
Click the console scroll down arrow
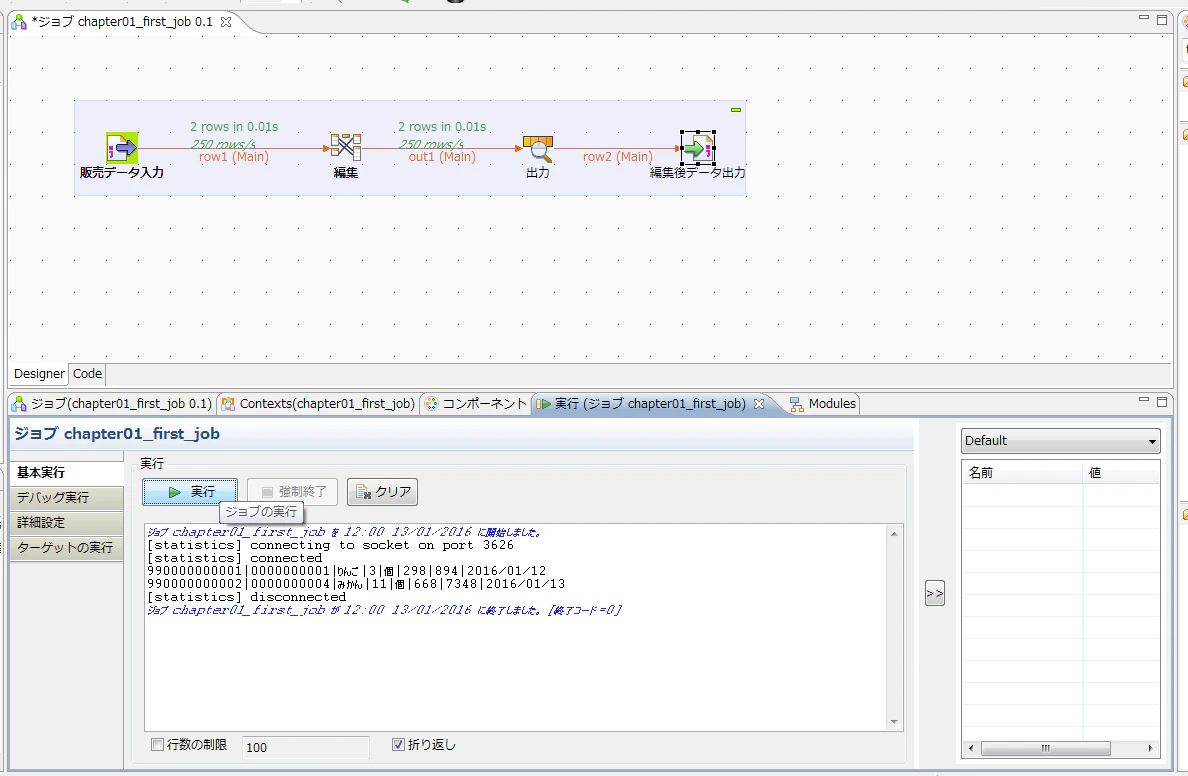point(894,722)
